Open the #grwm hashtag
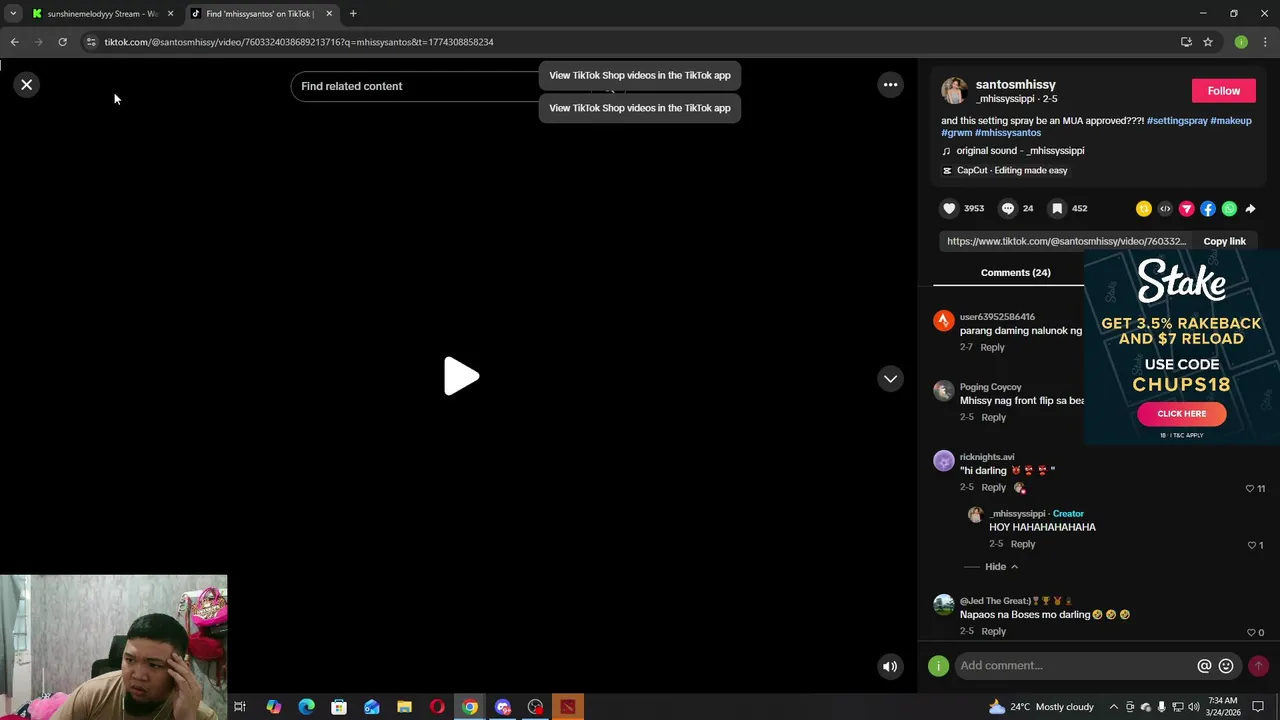This screenshot has width=1280, height=720. (x=956, y=133)
